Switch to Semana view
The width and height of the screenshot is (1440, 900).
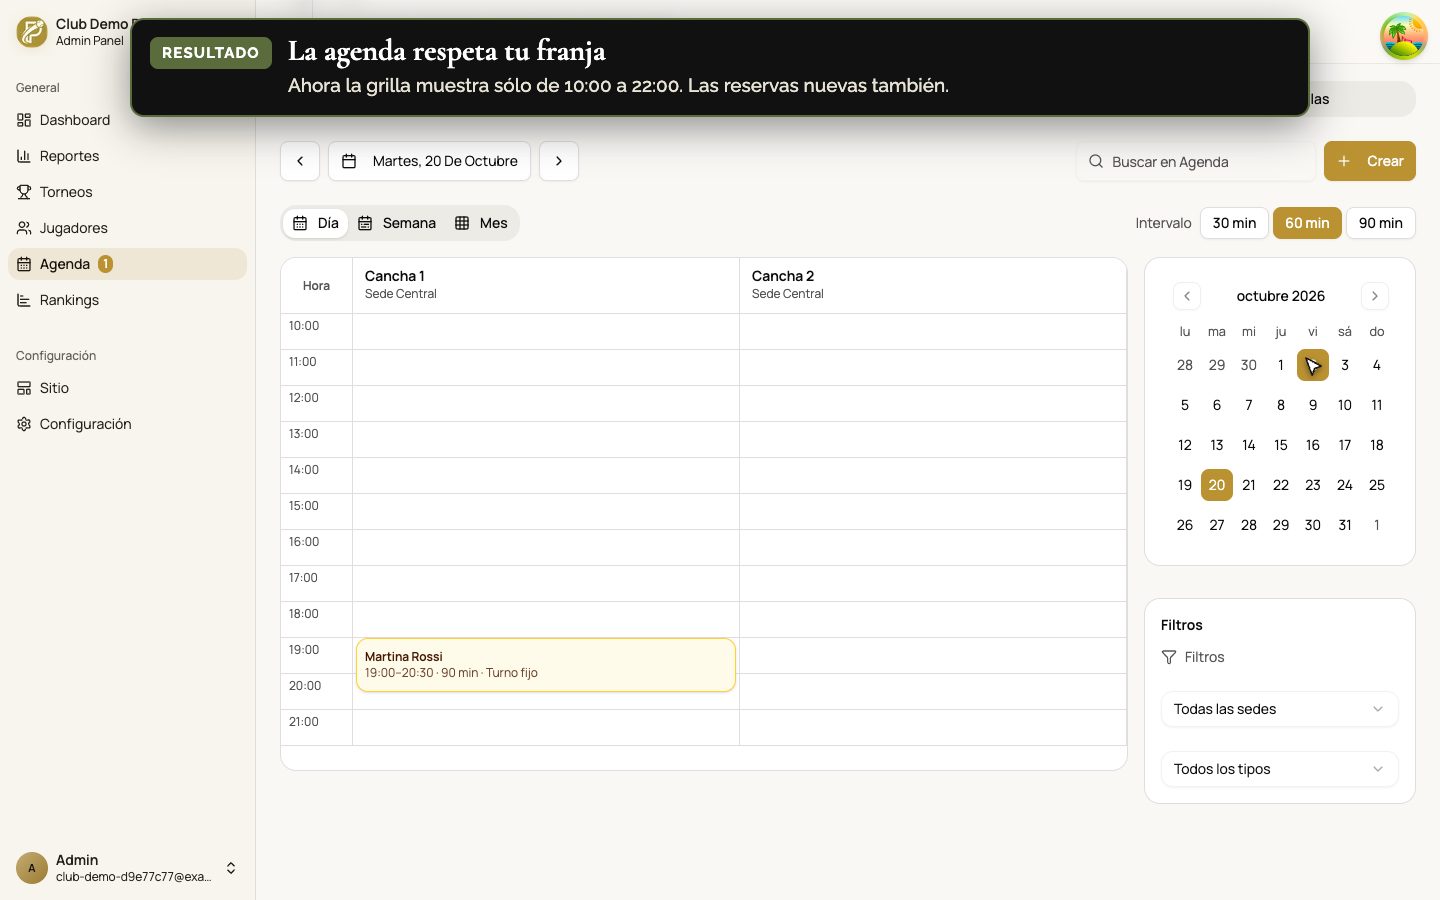[397, 223]
